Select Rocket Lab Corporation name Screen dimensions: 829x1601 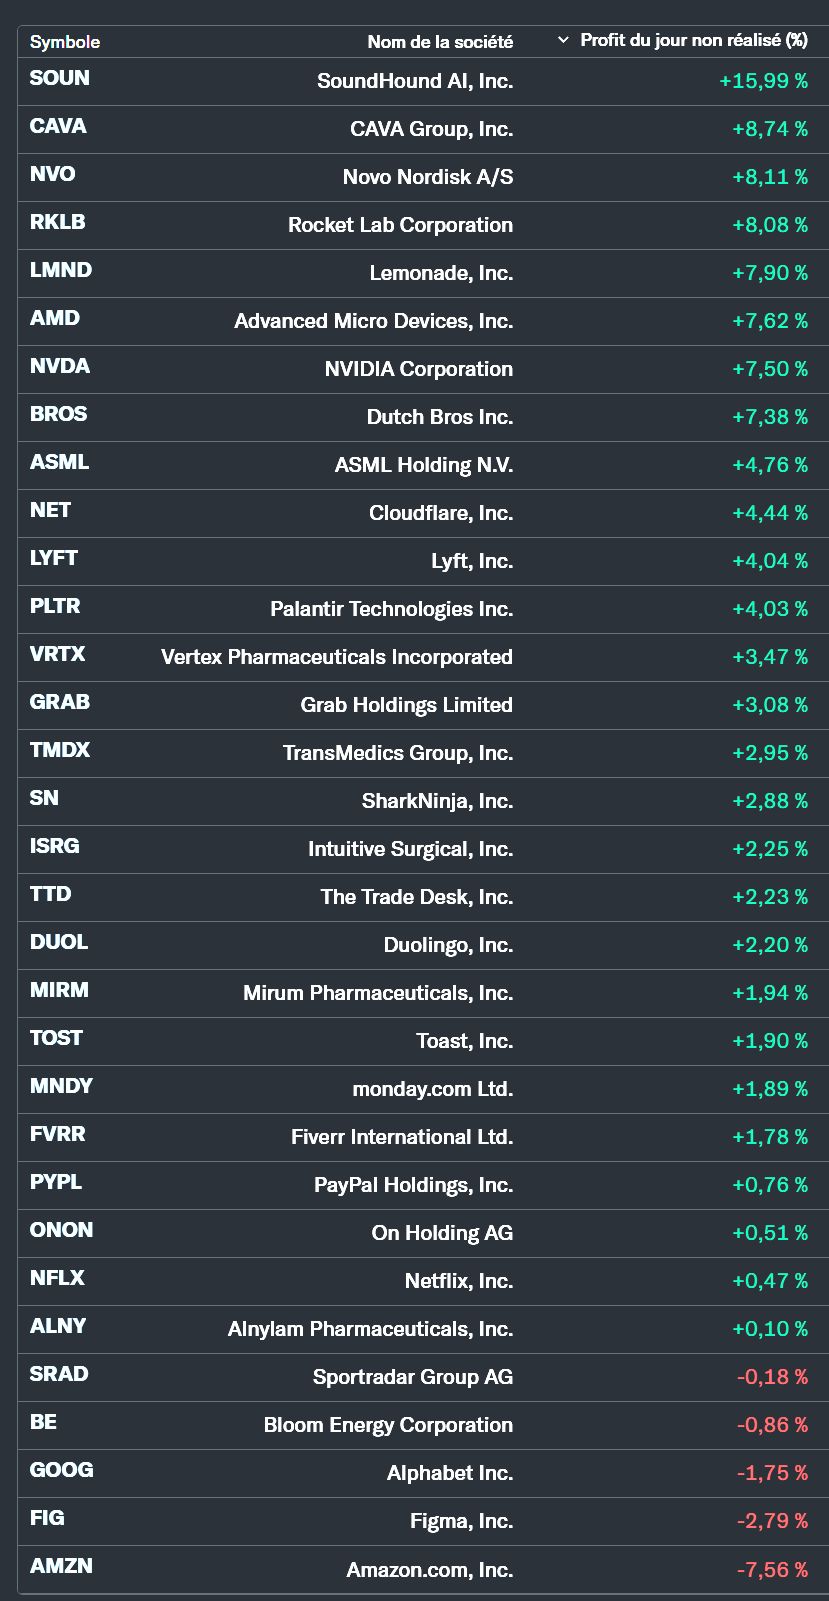[400, 225]
